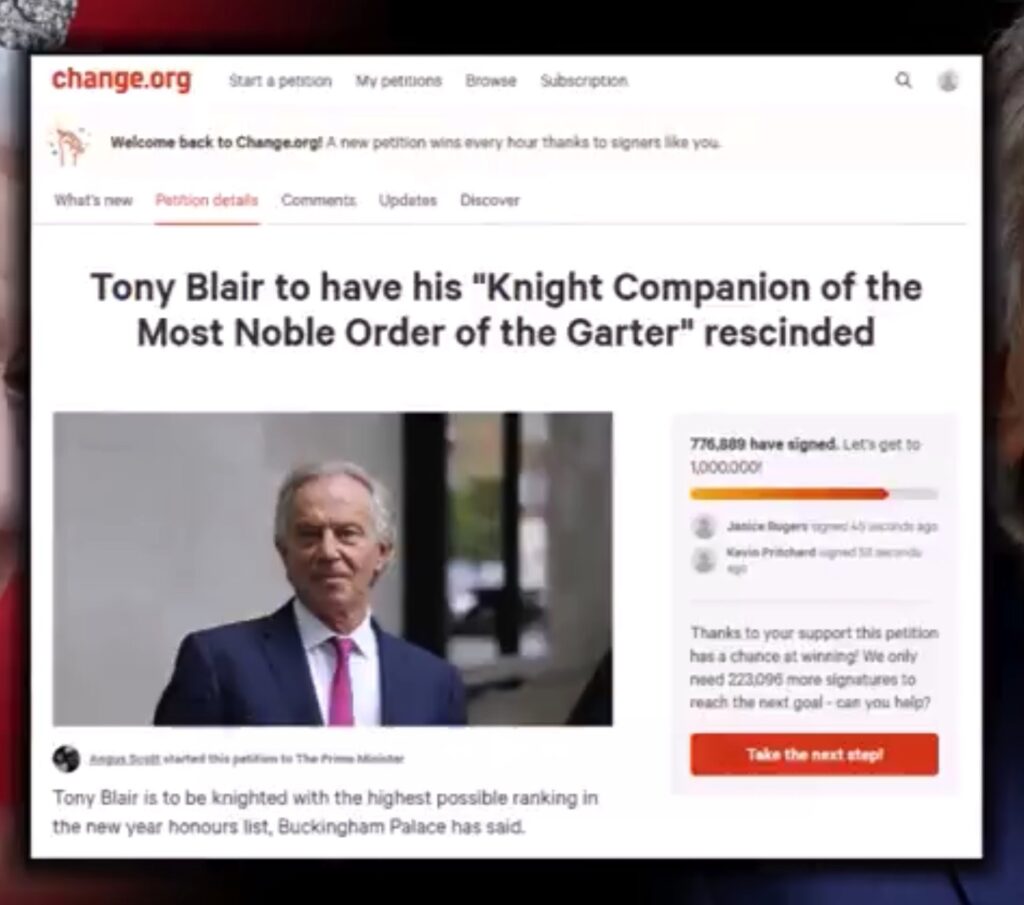
Task: Click the change.org logo
Action: pyautogui.click(x=121, y=79)
